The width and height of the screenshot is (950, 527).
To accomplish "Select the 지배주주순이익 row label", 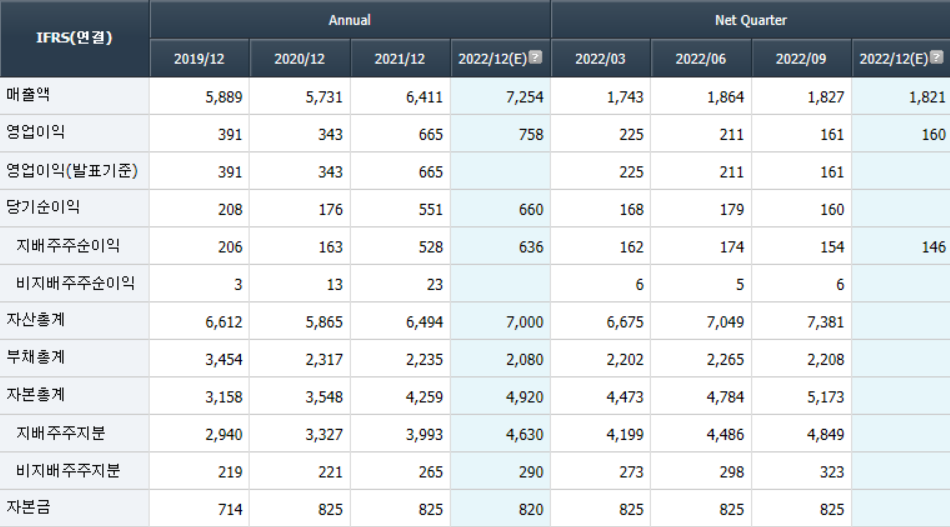I will (68, 245).
